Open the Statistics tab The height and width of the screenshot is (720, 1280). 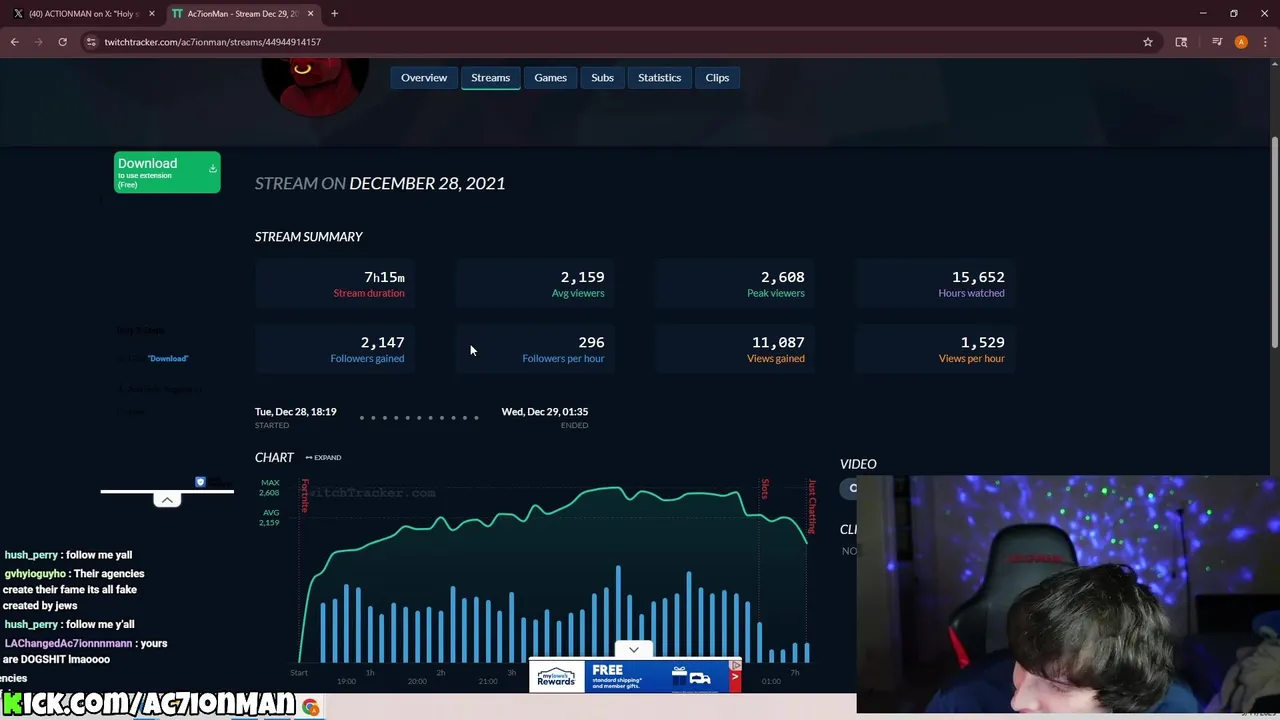659,77
